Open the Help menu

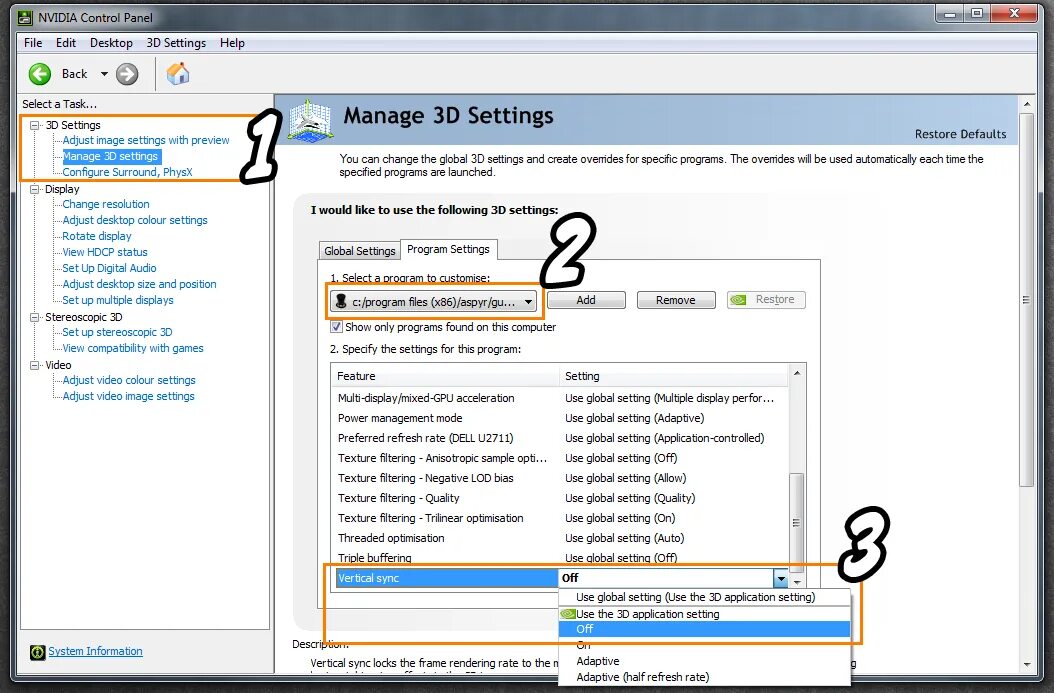tap(232, 43)
